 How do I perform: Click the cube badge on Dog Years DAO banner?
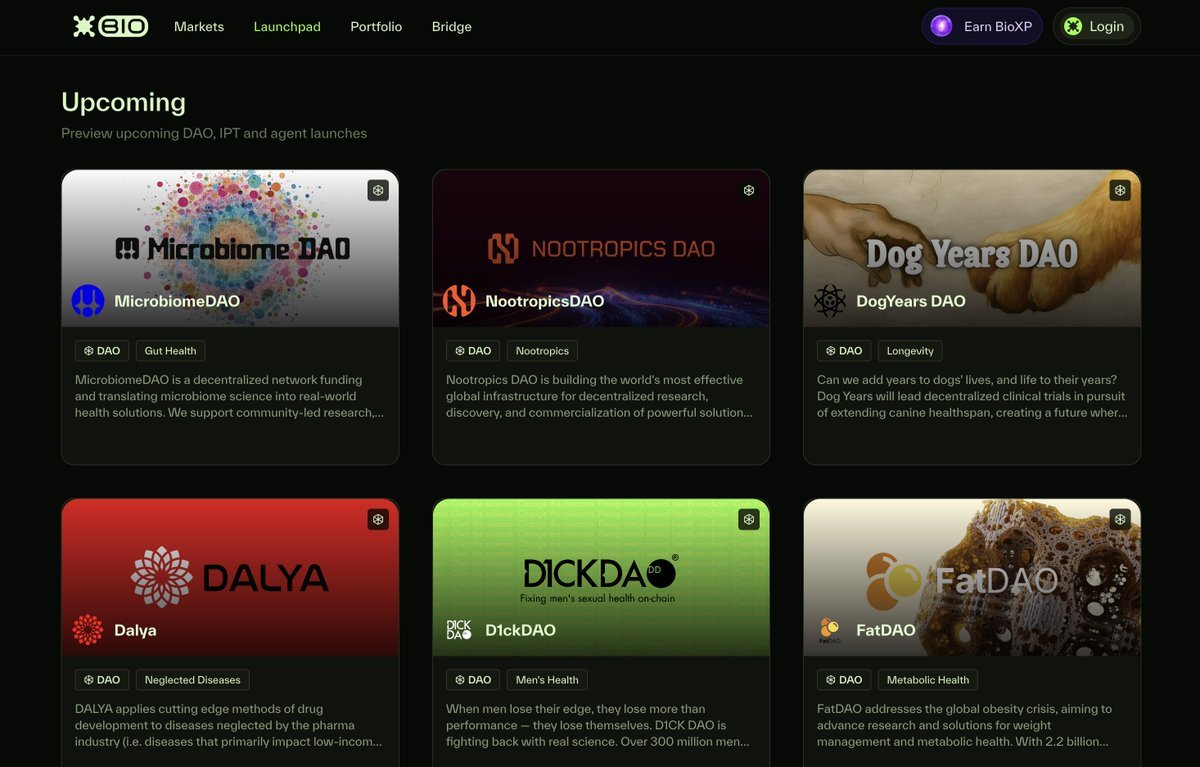point(1120,190)
